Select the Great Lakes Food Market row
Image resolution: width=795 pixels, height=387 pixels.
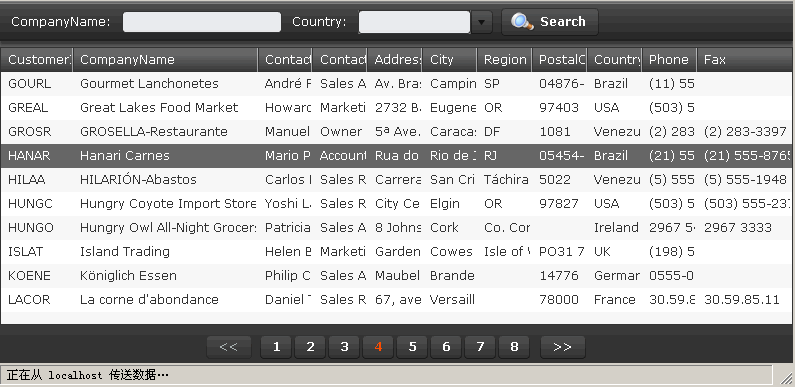(x=397, y=108)
